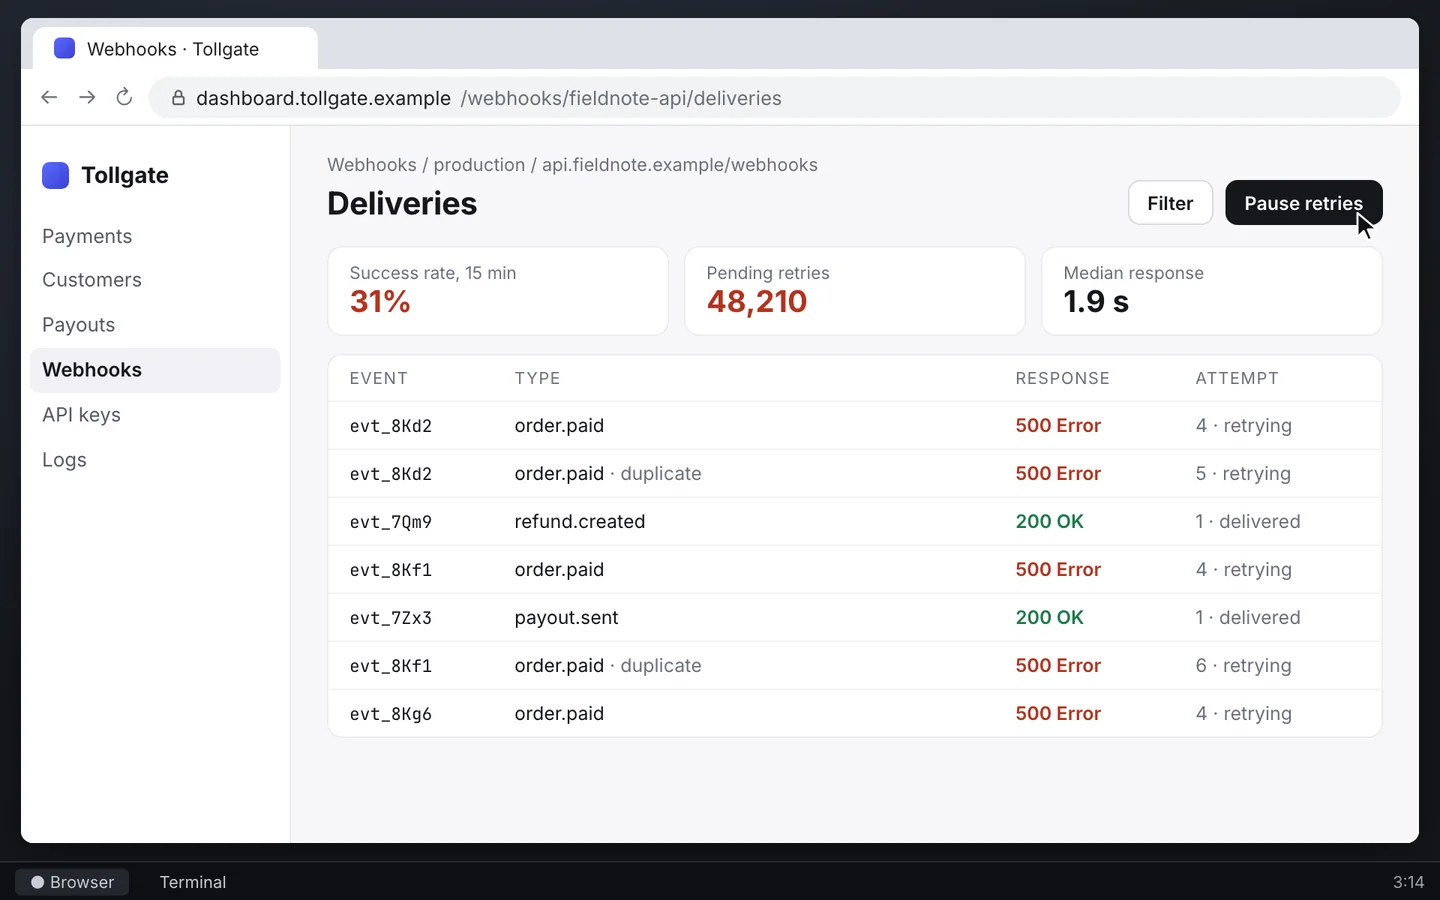Screen dimensions: 1440x900
Task: Select event ID evt_8Kg6
Action: click(x=391, y=714)
